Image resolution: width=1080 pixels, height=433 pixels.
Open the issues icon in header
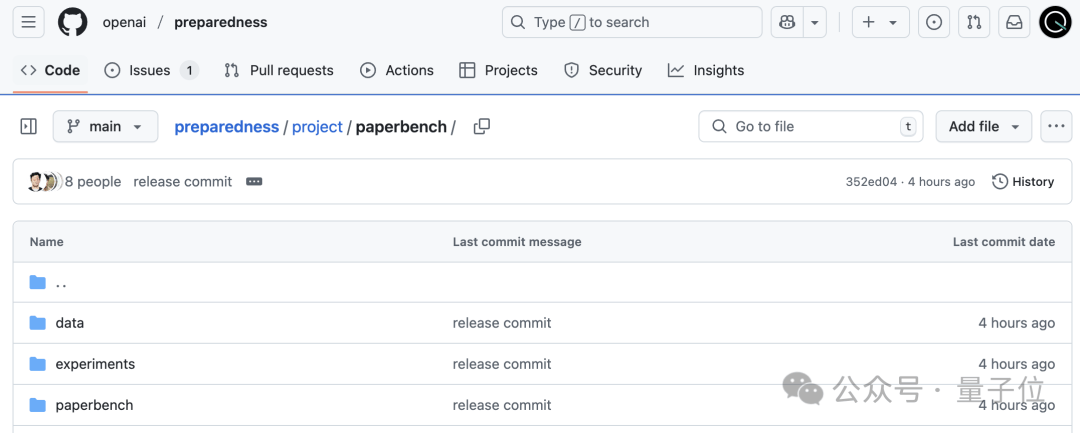(934, 22)
